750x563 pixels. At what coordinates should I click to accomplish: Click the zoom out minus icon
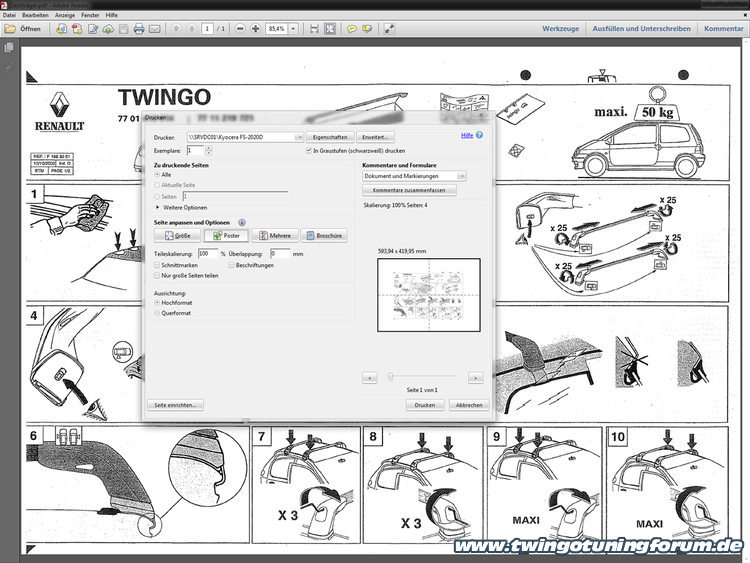click(x=240, y=29)
